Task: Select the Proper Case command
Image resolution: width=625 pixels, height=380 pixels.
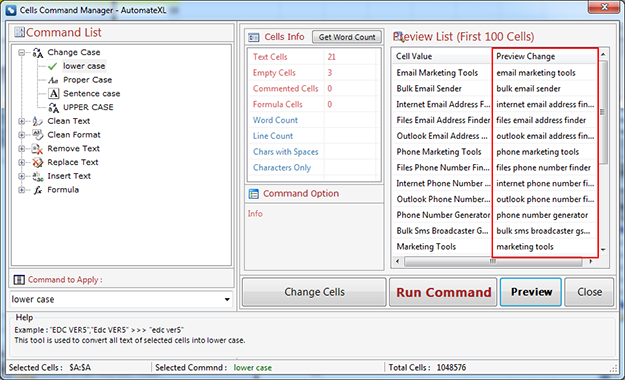Action: click(88, 80)
